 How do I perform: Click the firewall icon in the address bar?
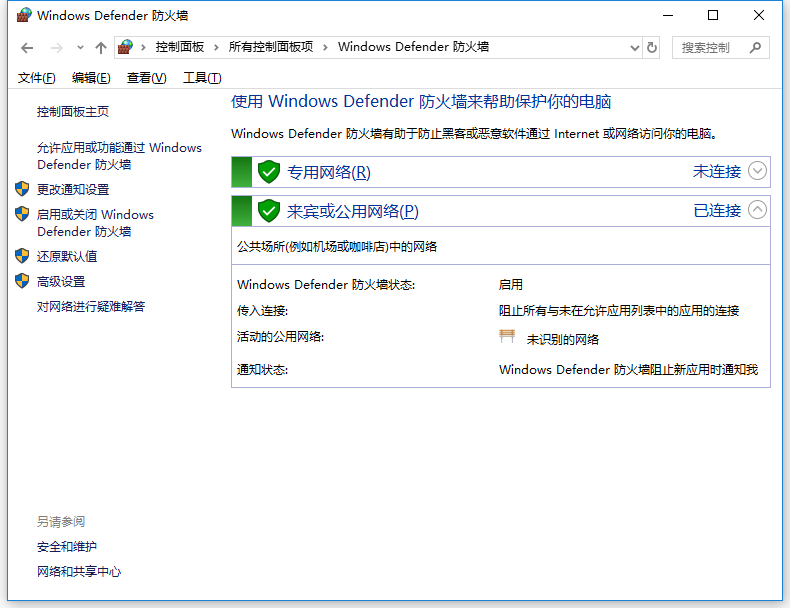click(125, 47)
